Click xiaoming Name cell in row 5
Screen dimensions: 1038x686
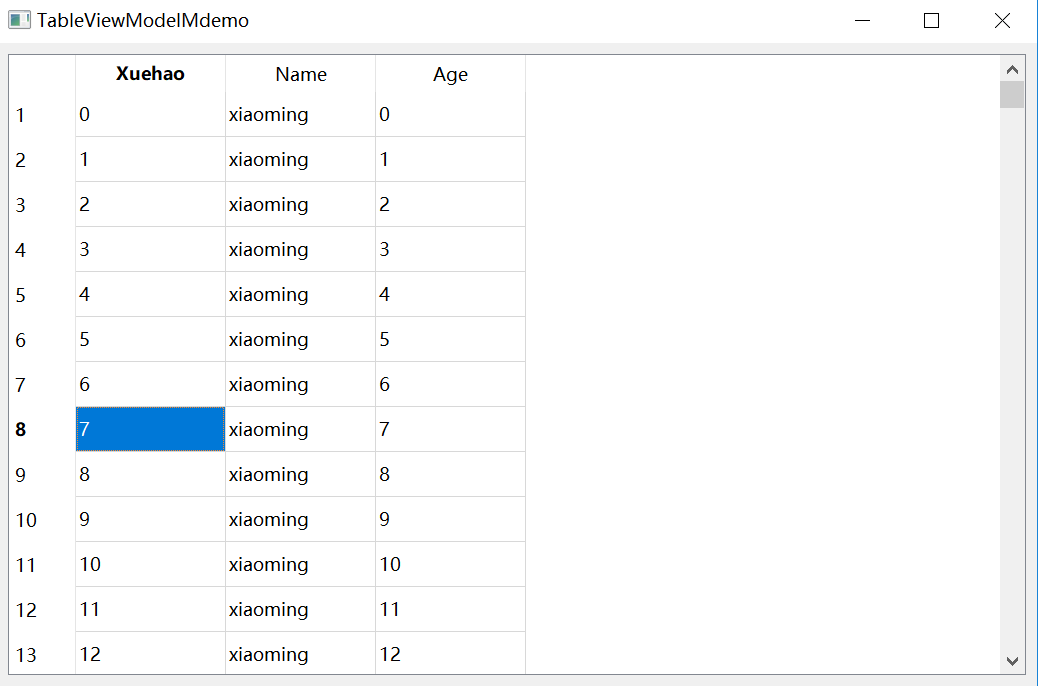[x=301, y=295]
